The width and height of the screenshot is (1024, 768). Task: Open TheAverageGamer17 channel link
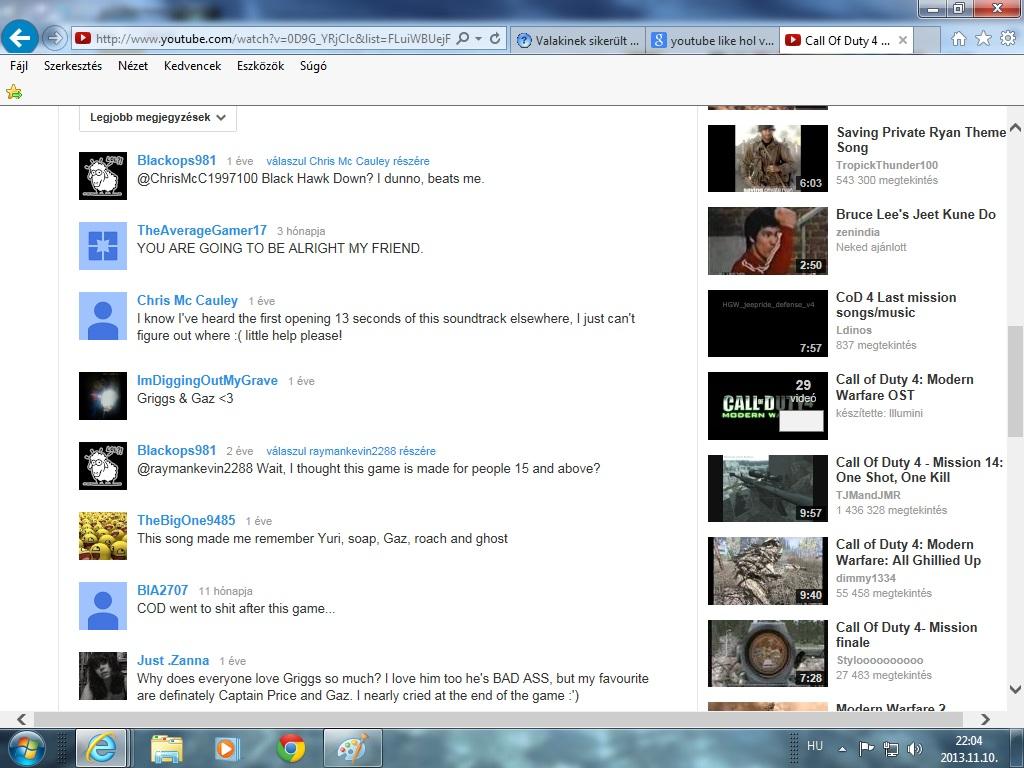[x=202, y=230]
